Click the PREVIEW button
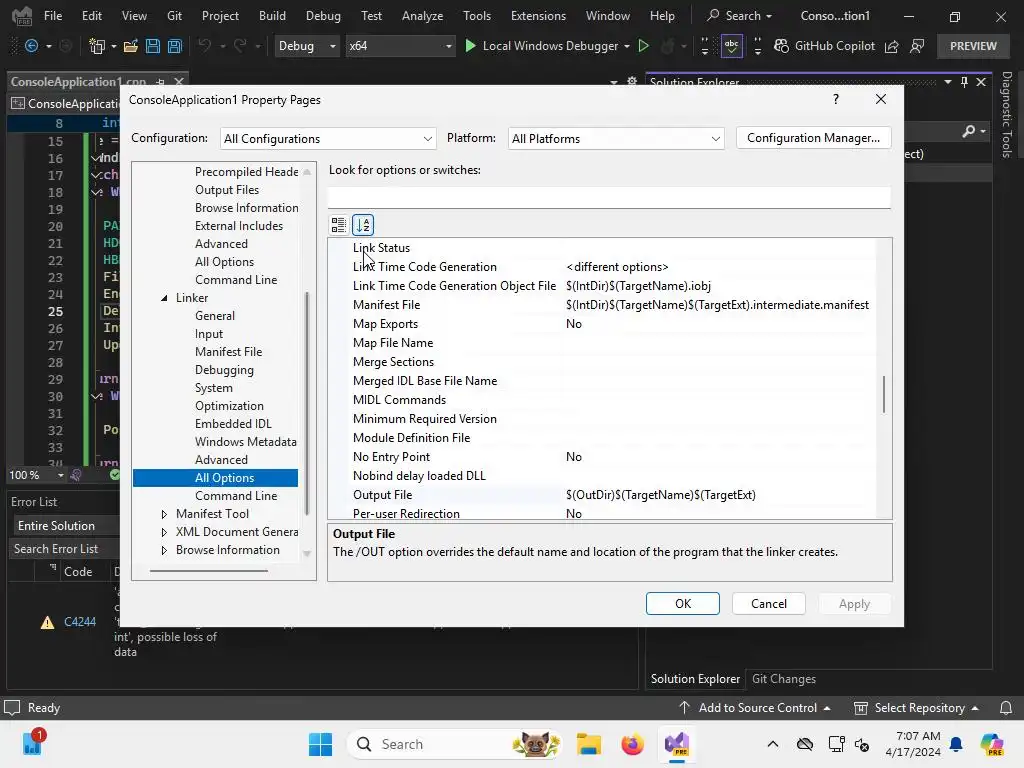1024x768 pixels. pyautogui.click(x=973, y=46)
